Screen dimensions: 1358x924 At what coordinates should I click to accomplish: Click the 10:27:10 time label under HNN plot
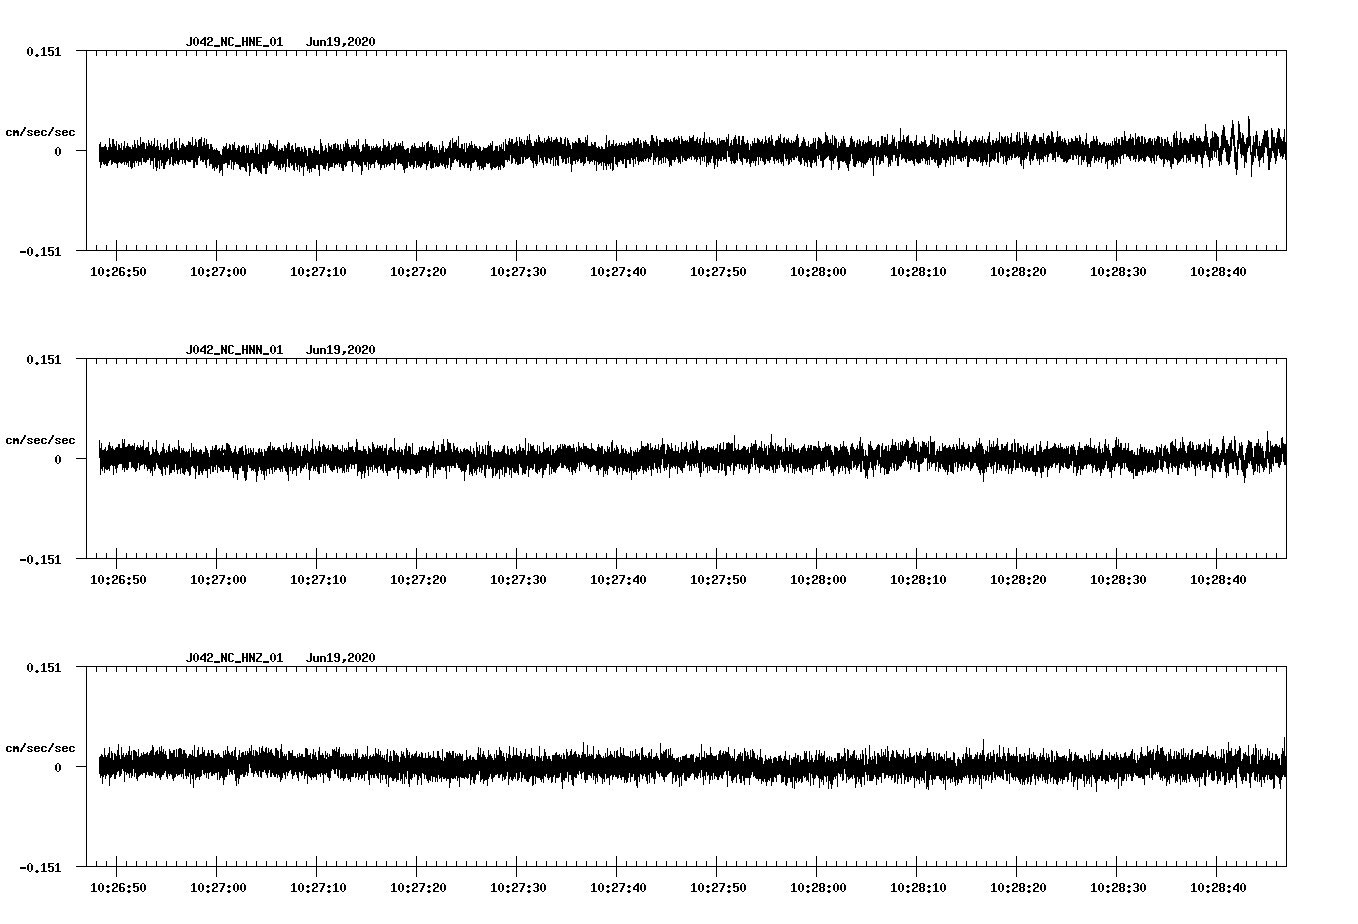[x=318, y=580]
